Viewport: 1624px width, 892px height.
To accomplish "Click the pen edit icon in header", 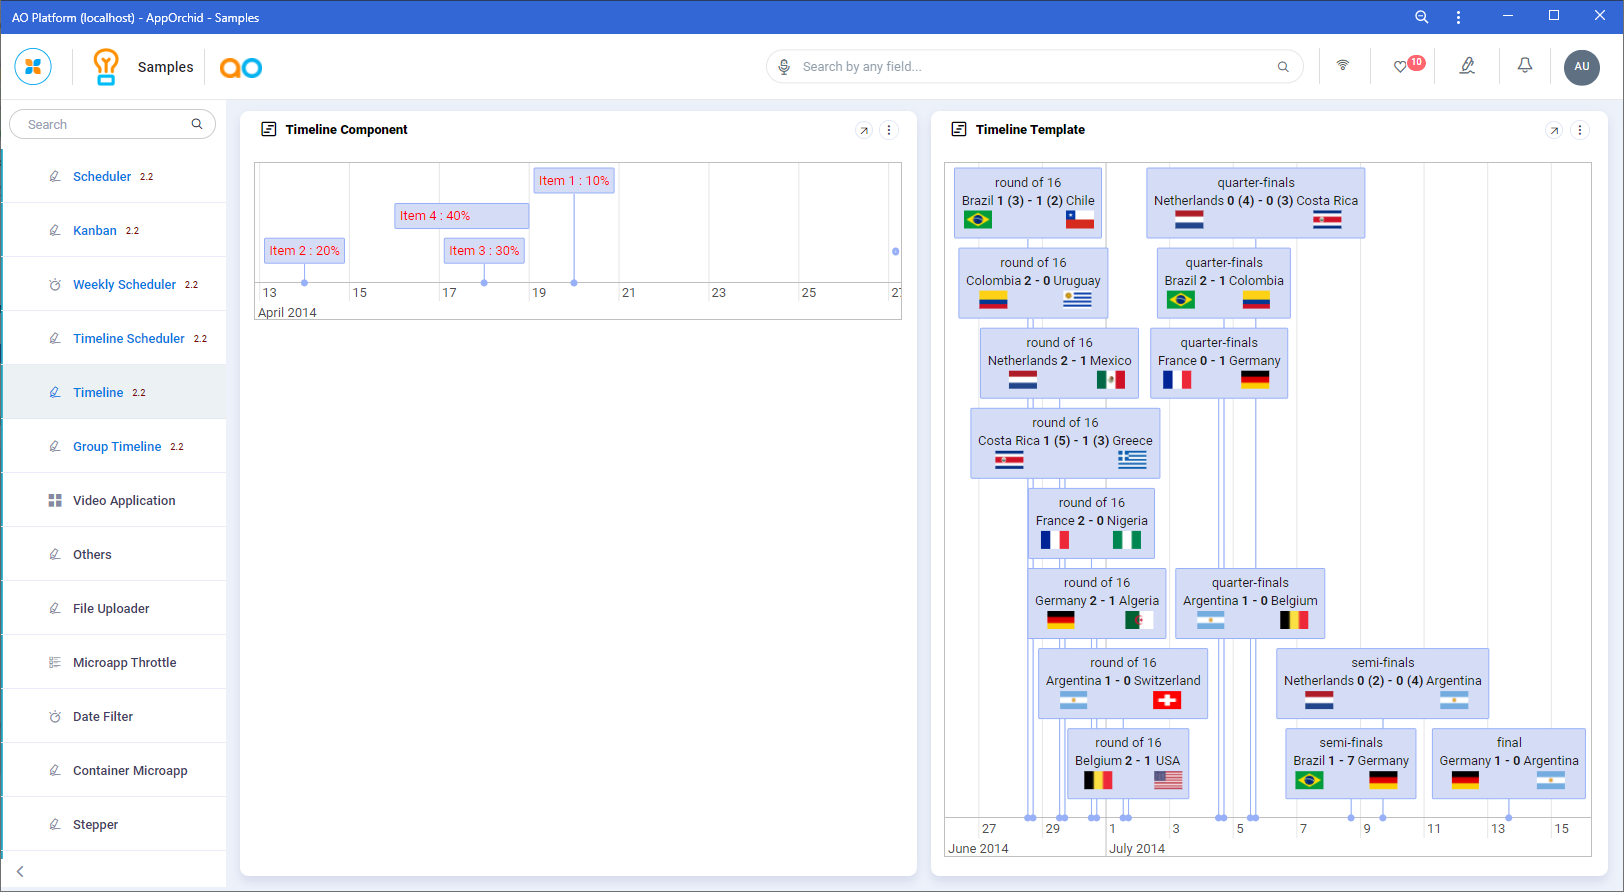I will point(1467,66).
